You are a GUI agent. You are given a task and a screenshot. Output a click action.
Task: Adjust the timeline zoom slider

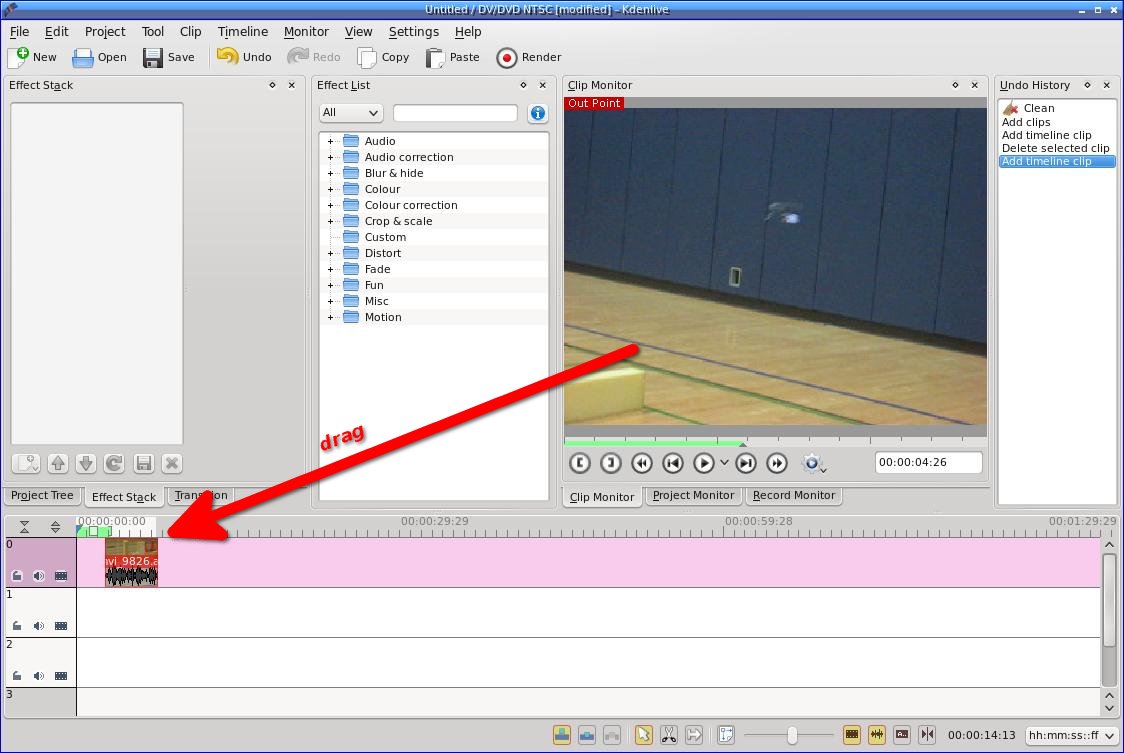791,735
